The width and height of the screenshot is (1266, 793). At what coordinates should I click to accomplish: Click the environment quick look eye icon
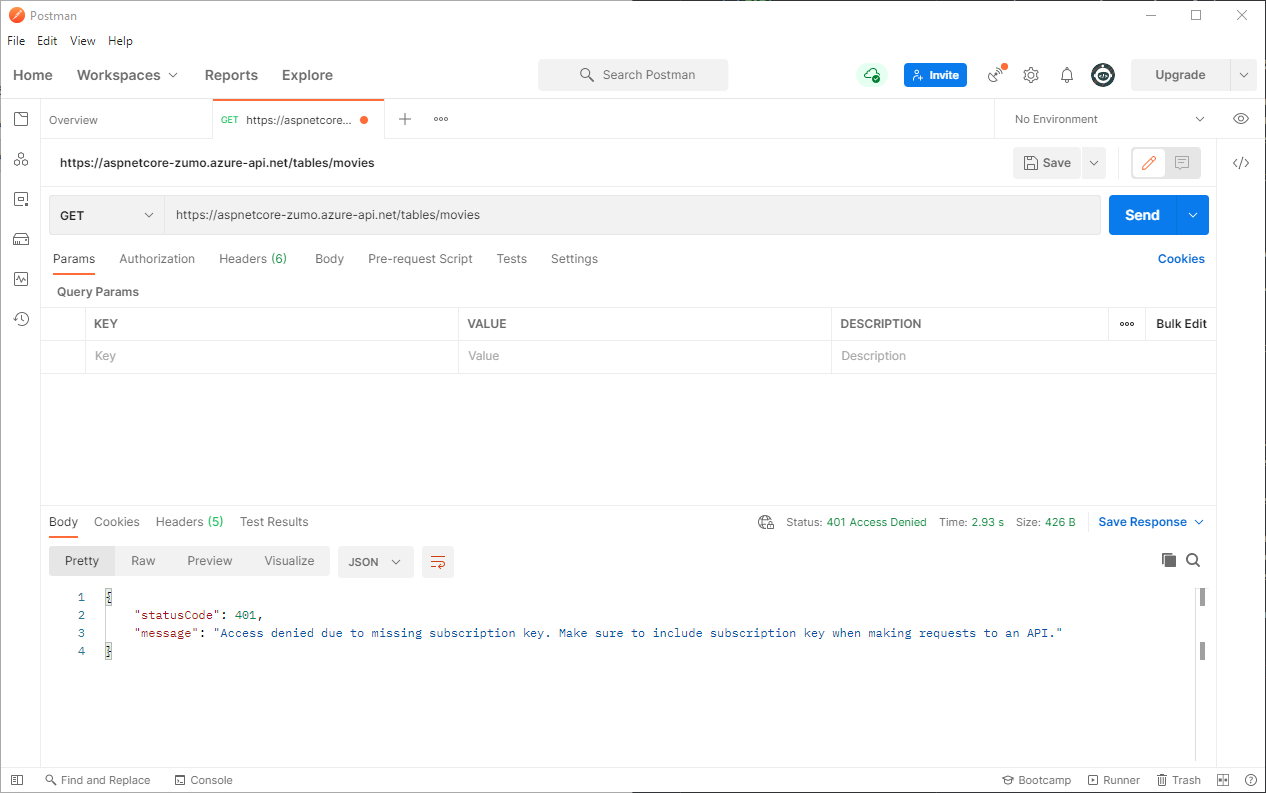(1241, 119)
